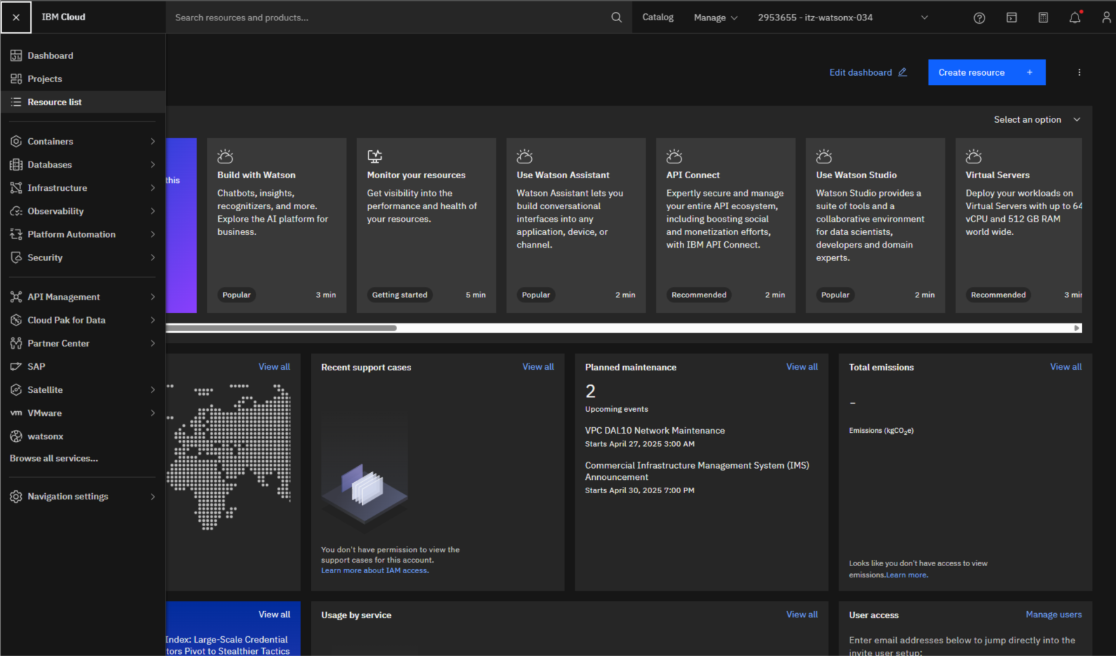
Task: Open the notifications bell icon
Action: (x=1075, y=18)
